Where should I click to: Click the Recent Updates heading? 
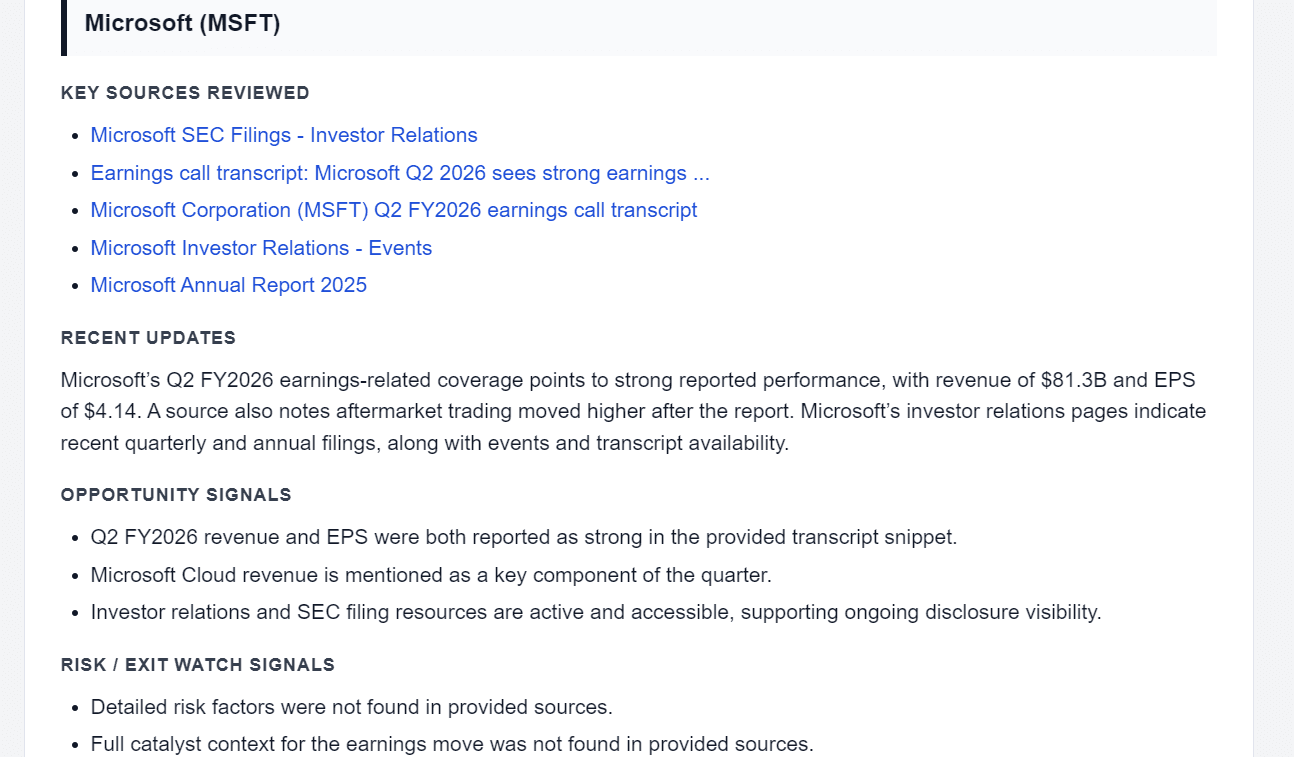[x=148, y=338]
